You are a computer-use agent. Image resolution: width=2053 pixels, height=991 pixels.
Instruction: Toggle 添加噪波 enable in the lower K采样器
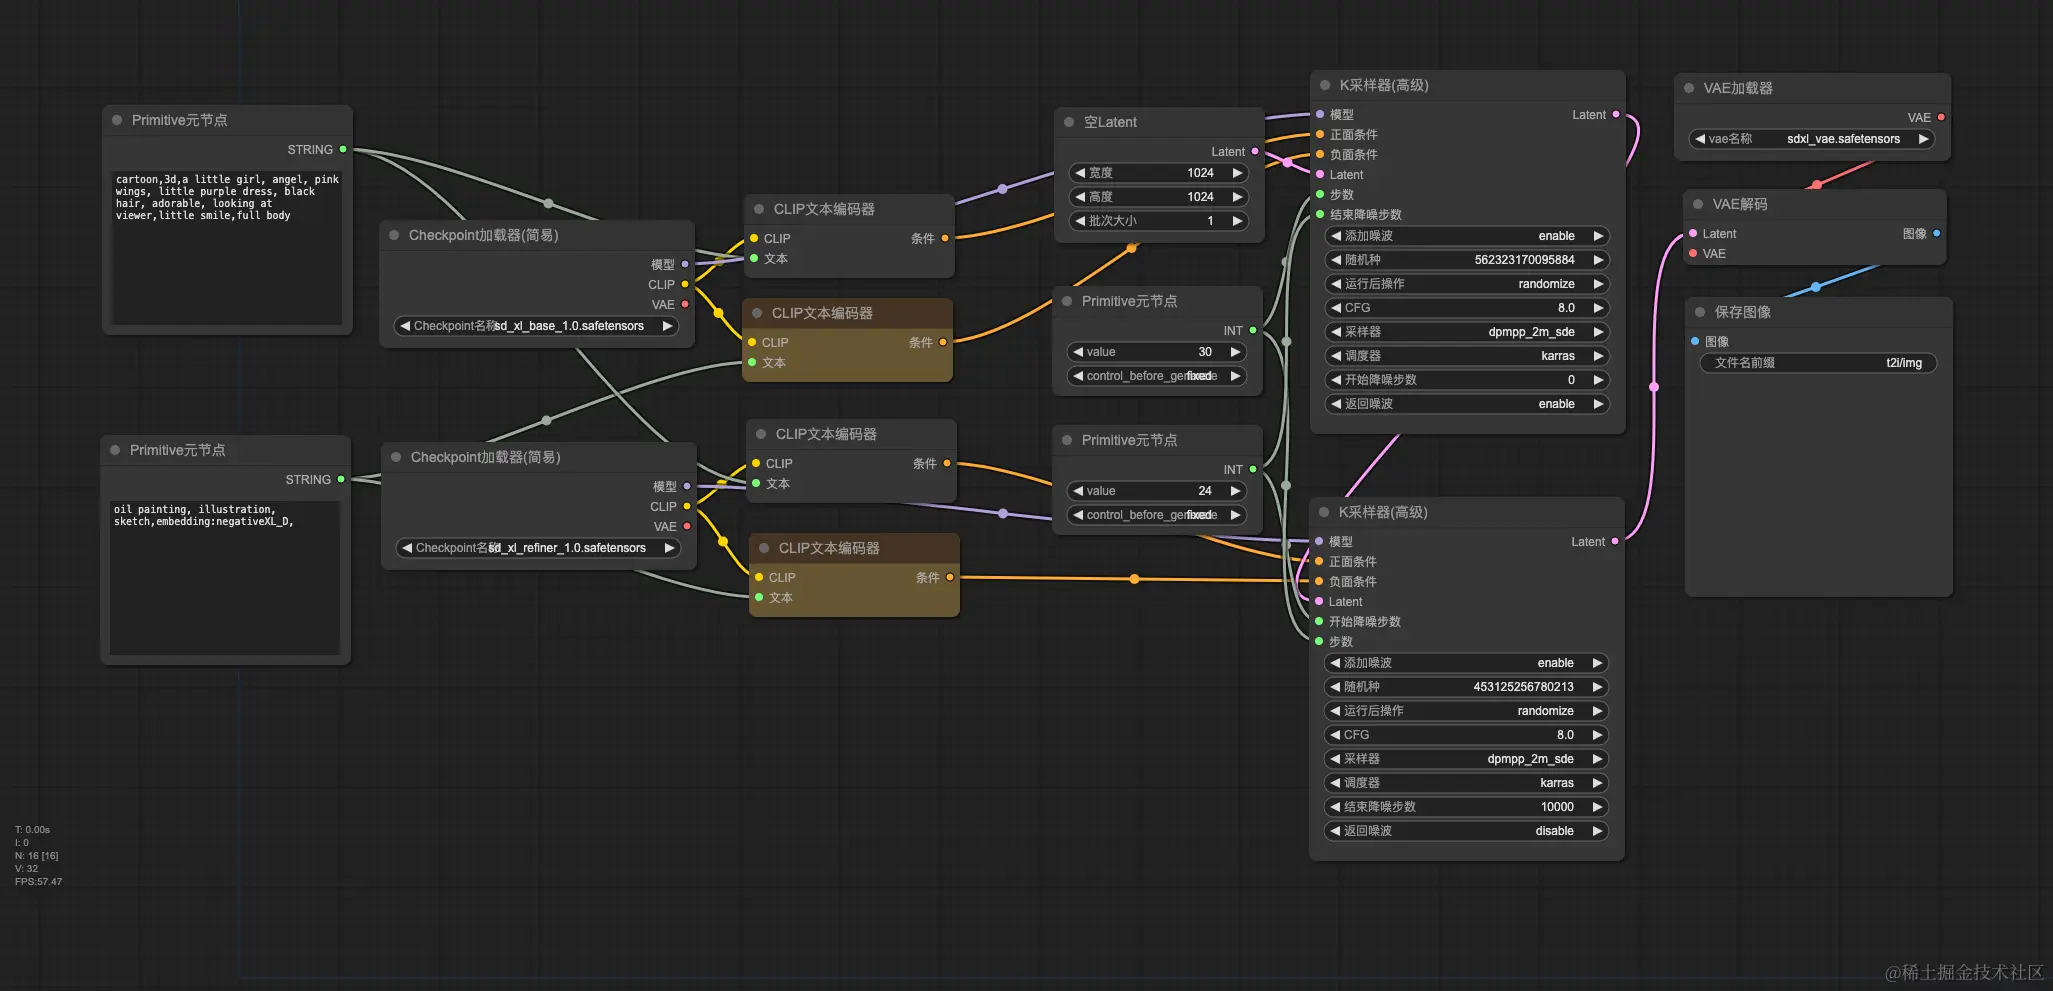coord(1466,663)
